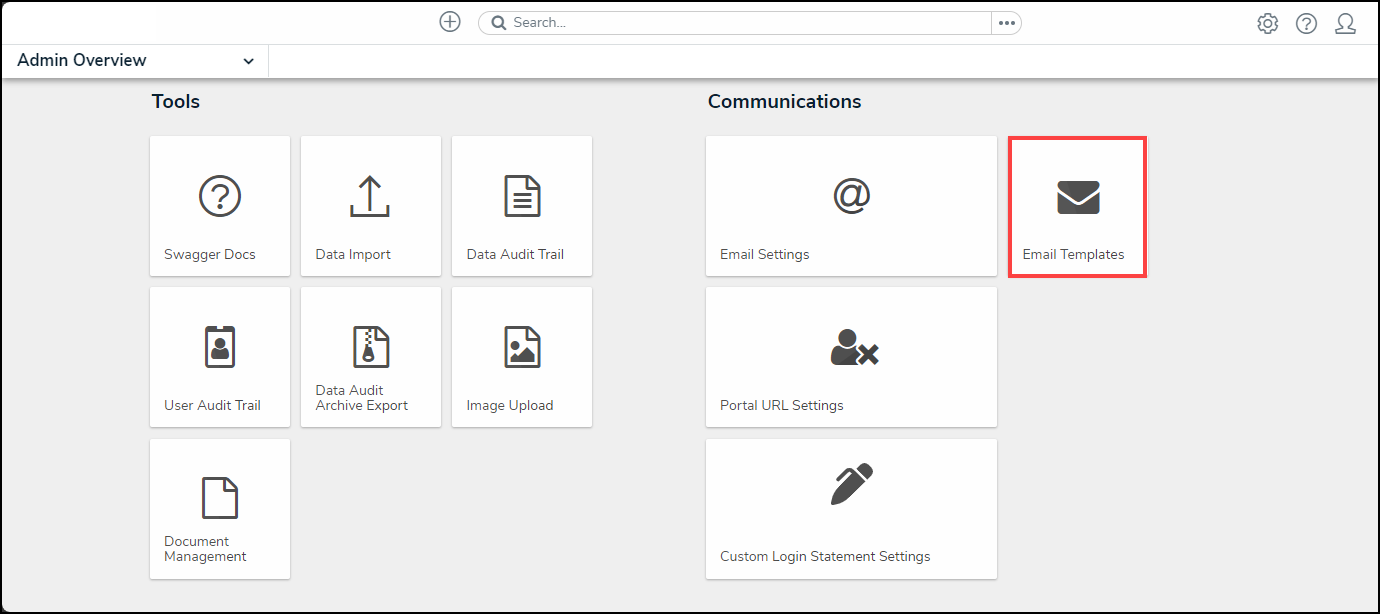Open the Data Import tile
Viewport: 1380px width, 614px height.
pos(370,206)
